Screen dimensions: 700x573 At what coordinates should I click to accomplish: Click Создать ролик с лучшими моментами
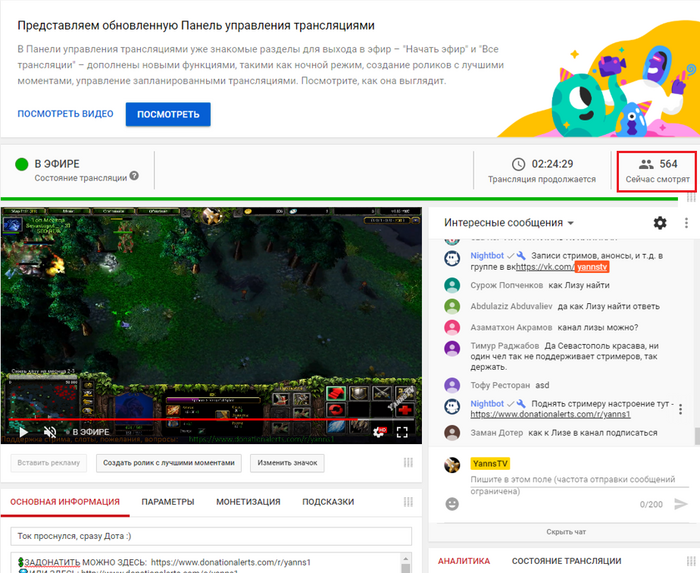[x=169, y=463]
